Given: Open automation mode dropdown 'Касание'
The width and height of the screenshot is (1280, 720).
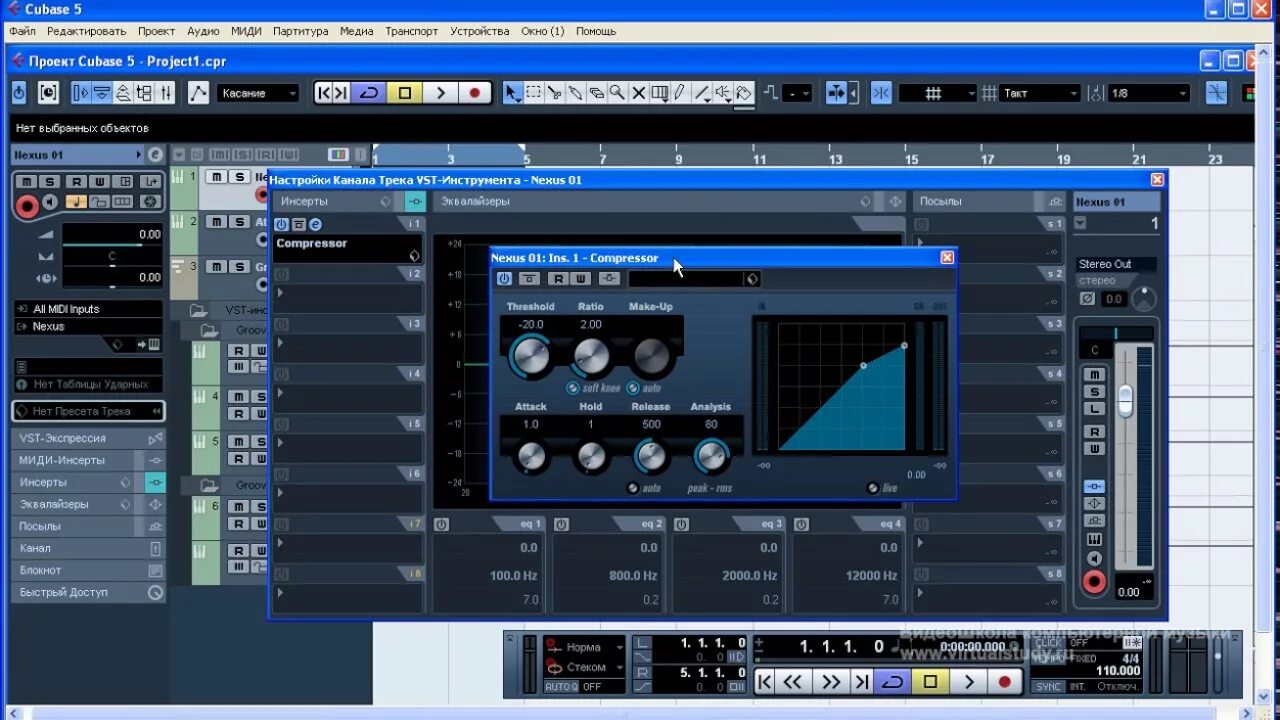Looking at the screenshot, I should [258, 93].
